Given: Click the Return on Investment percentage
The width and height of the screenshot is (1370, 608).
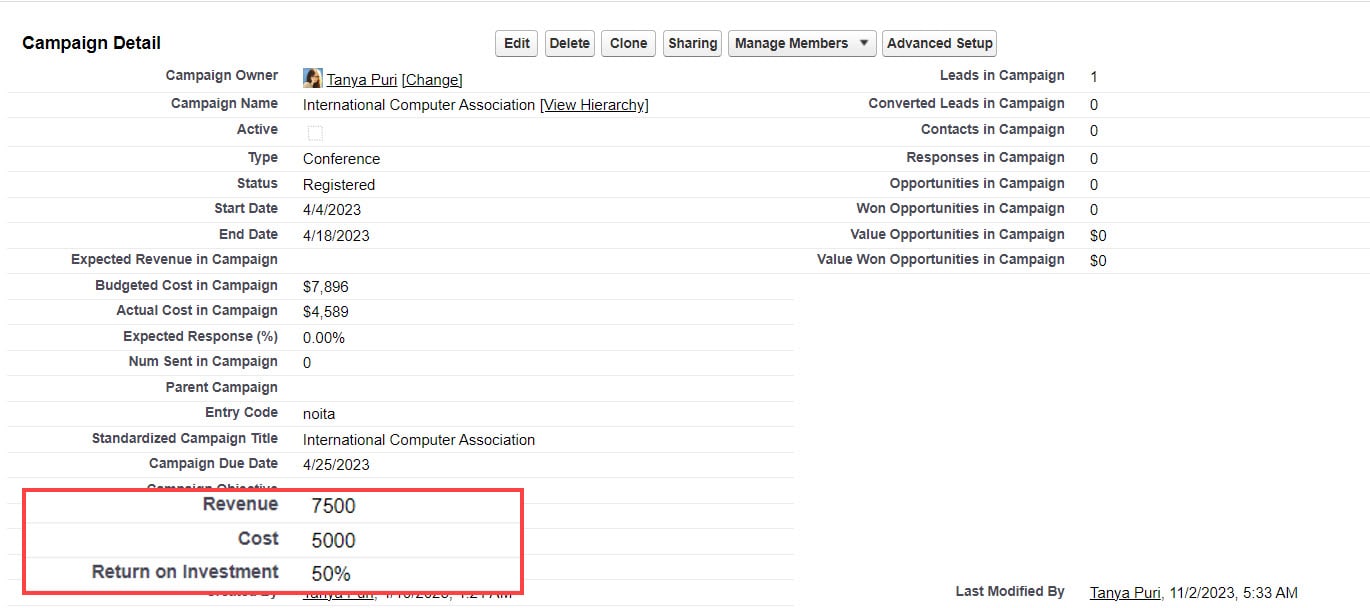Looking at the screenshot, I should pos(331,572).
